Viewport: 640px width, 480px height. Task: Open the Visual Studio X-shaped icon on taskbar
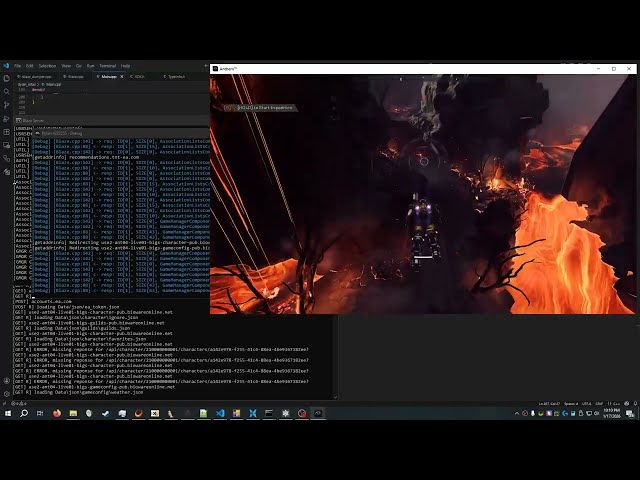[253, 413]
